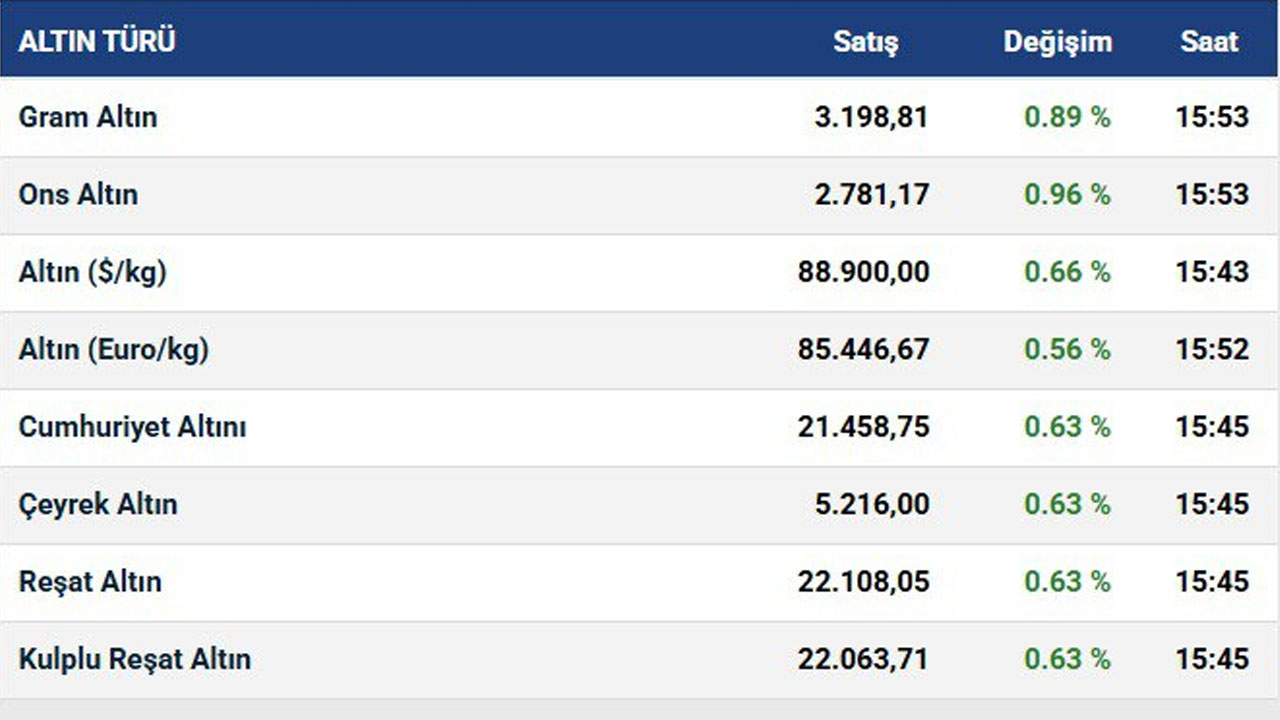Click the 88.900,00 price value

click(863, 272)
